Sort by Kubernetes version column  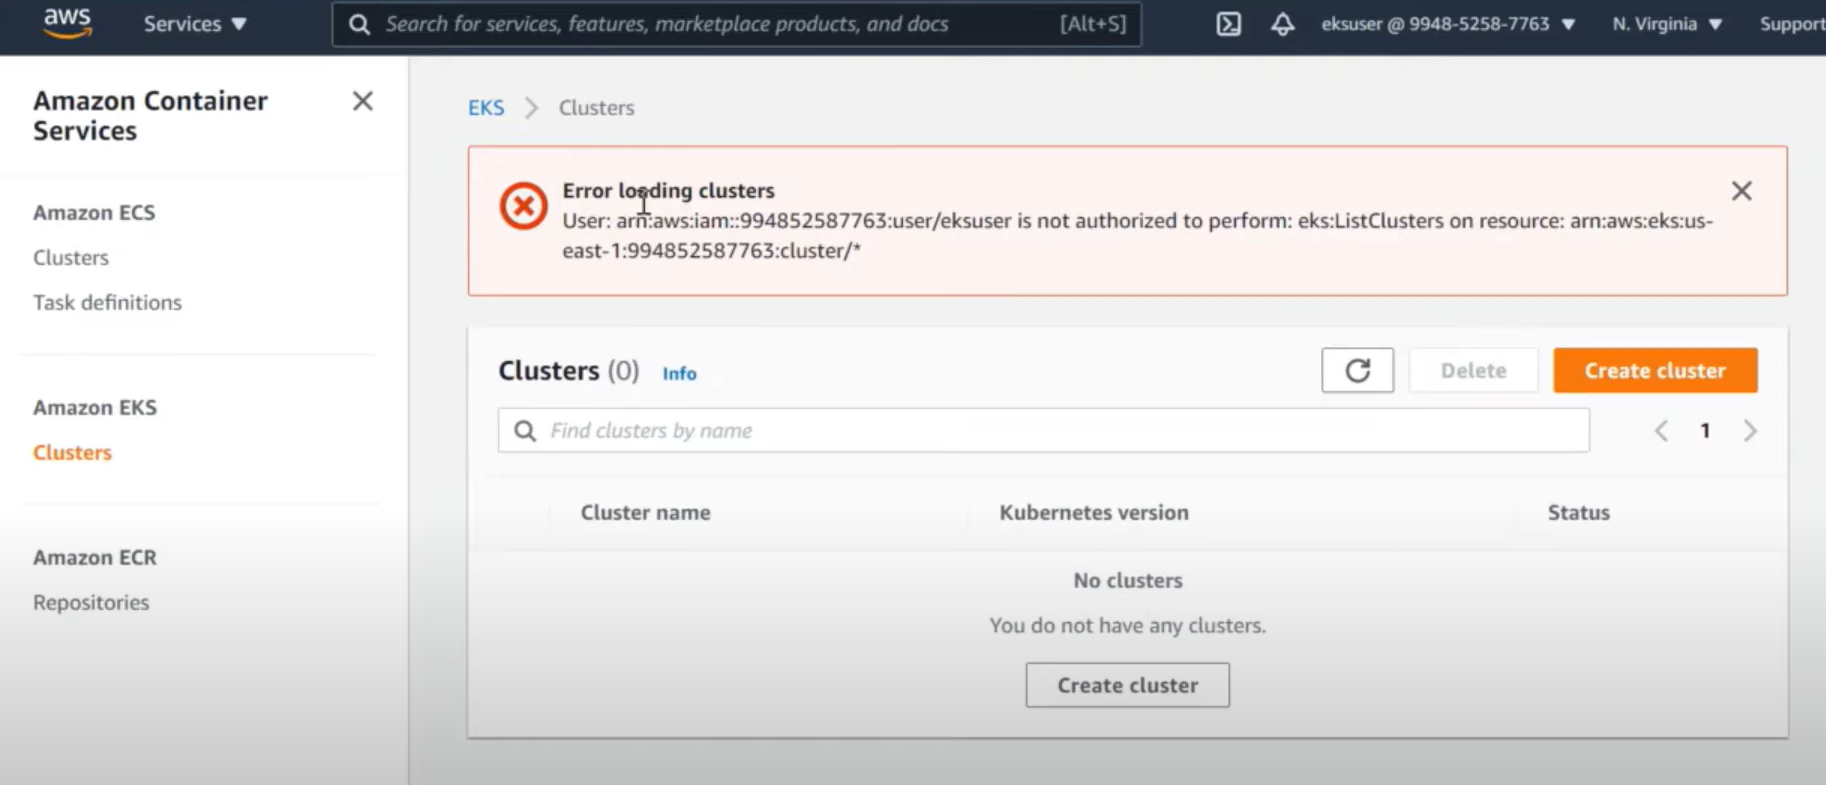[x=1094, y=512]
